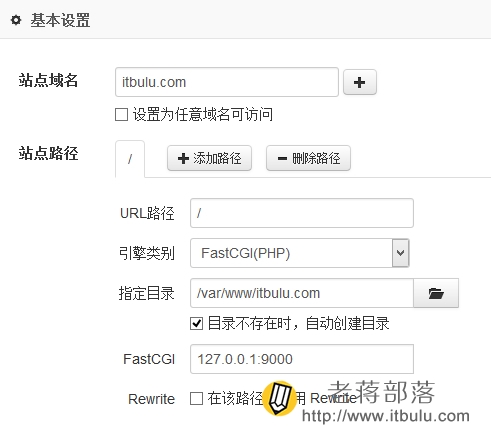Click the 删除路径 button
Viewport: 491px width, 426px height.
pos(308,158)
